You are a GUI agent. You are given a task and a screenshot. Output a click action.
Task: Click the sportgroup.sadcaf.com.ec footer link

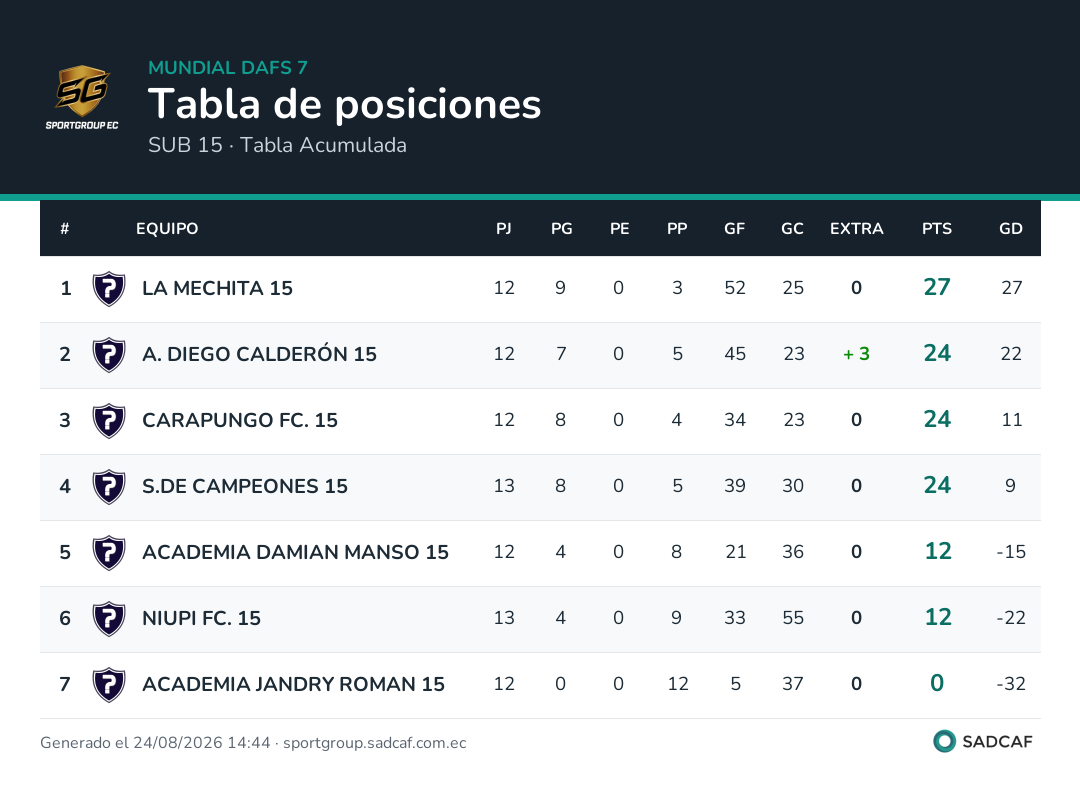point(375,743)
